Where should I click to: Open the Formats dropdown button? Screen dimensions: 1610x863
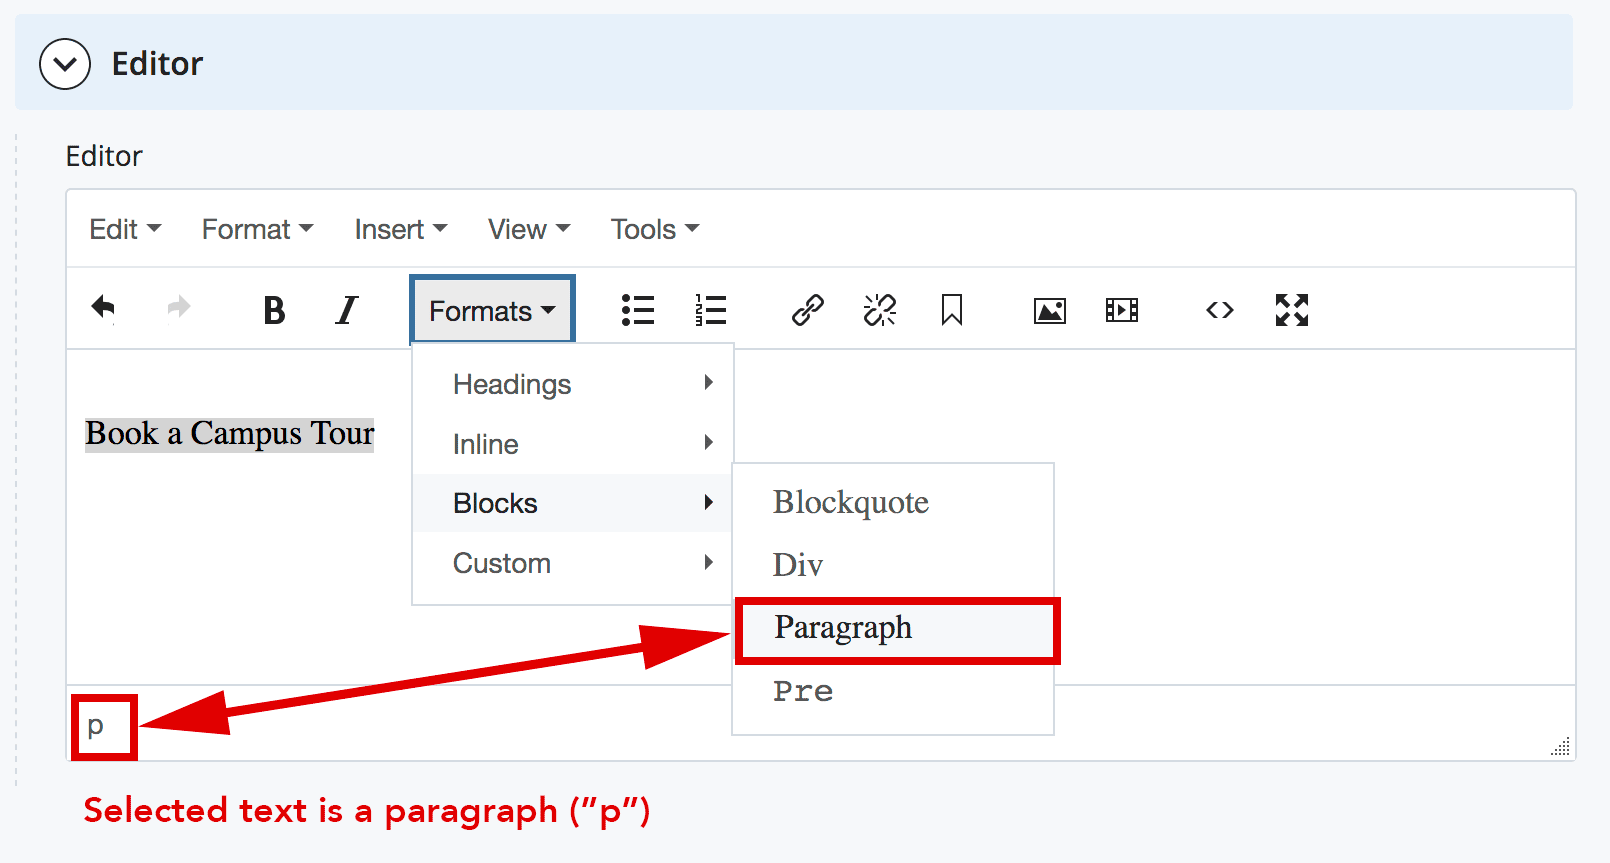(492, 310)
